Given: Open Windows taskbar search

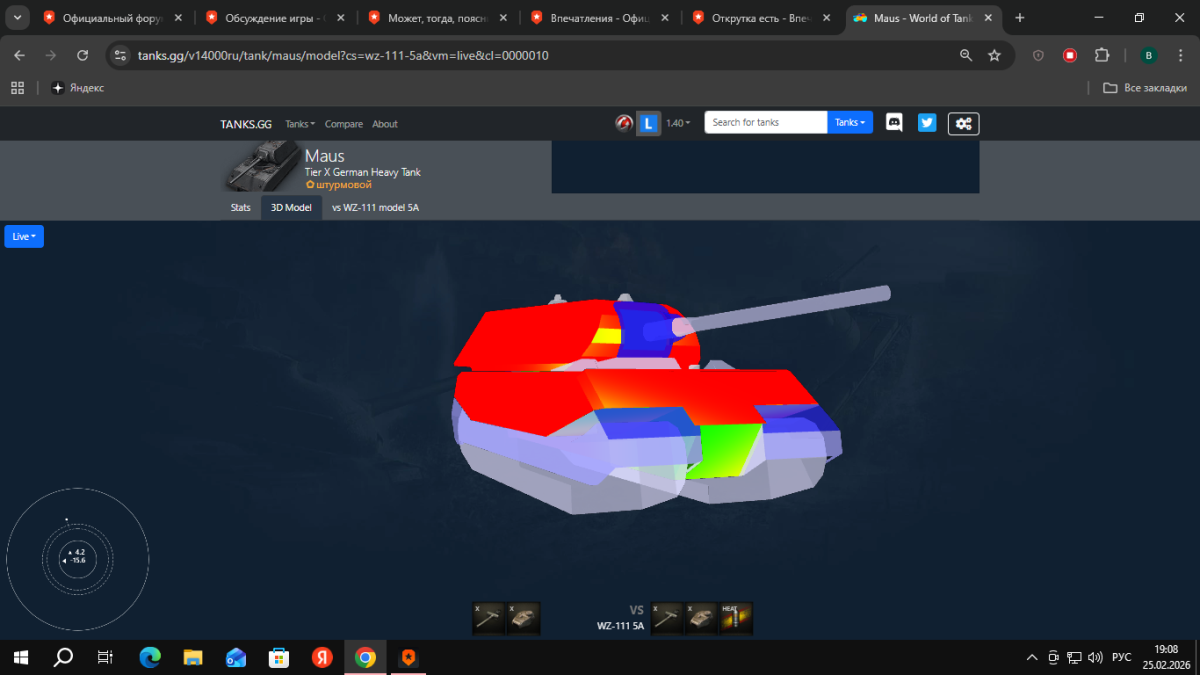Looking at the screenshot, I should (x=63, y=657).
